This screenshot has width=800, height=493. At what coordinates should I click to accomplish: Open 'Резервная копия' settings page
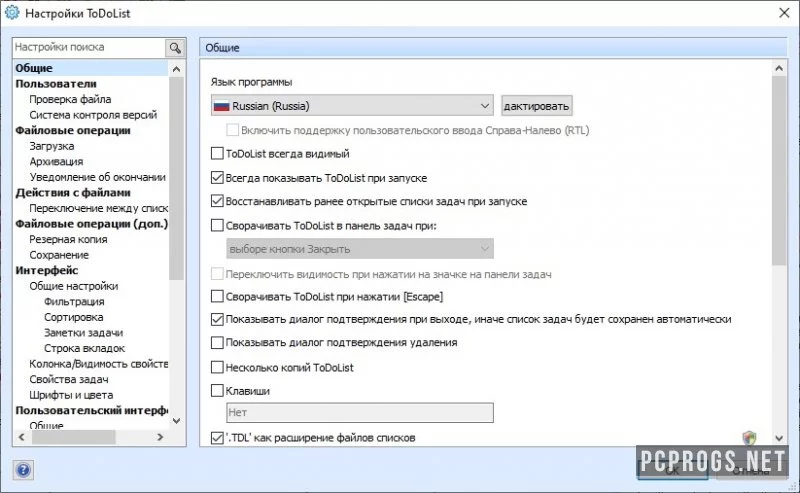68,239
